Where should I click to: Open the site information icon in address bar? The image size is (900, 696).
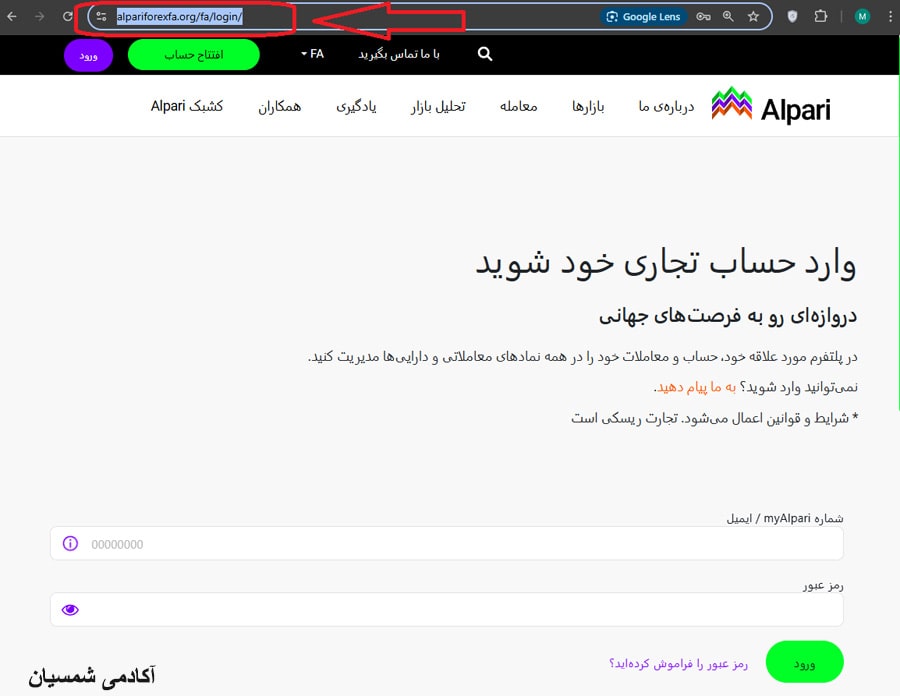tap(102, 17)
